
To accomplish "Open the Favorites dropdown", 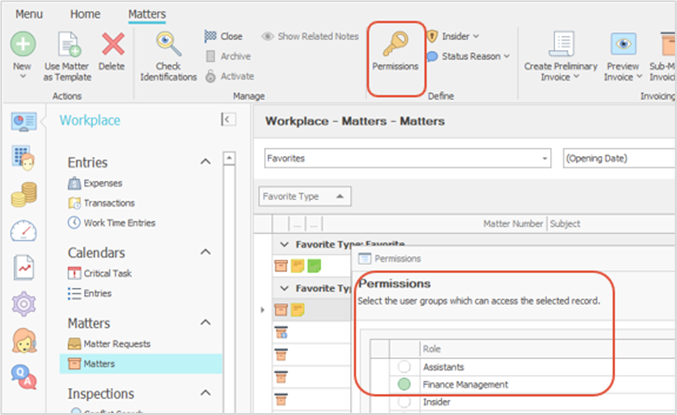I will click(408, 158).
